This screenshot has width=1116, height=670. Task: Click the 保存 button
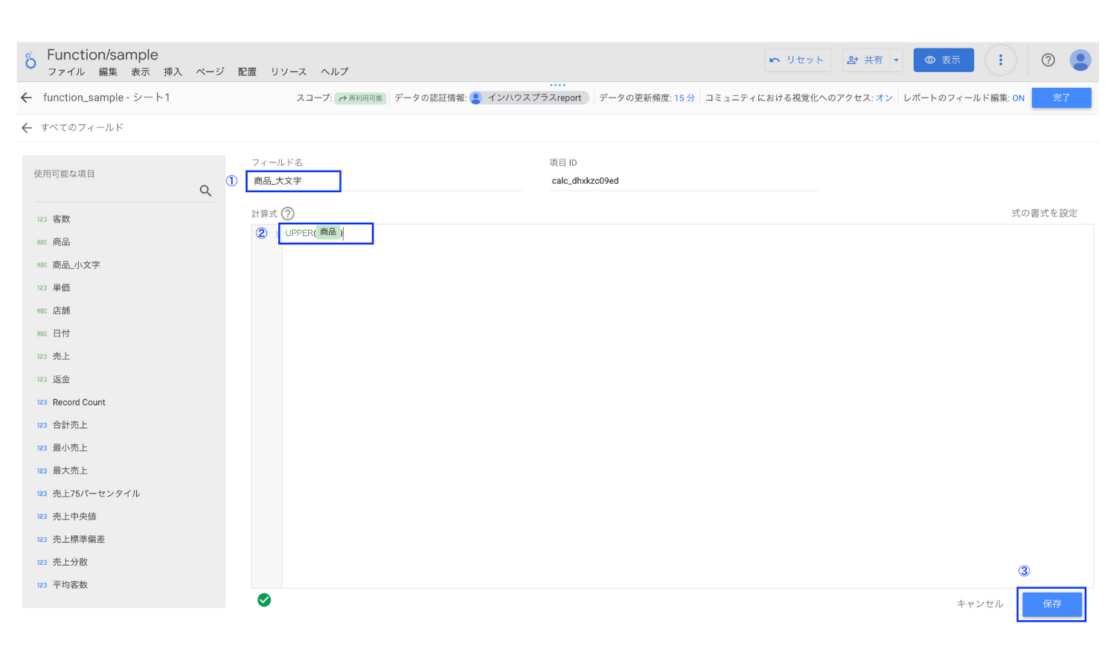pyautogui.click(x=1051, y=604)
